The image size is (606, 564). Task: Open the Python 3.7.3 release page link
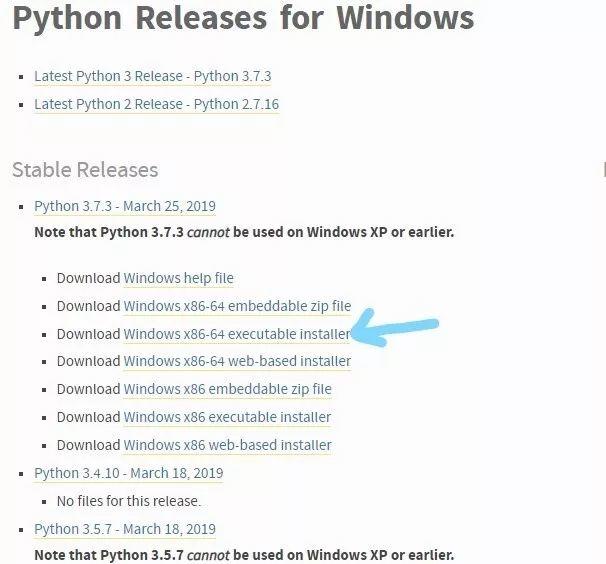pos(124,206)
